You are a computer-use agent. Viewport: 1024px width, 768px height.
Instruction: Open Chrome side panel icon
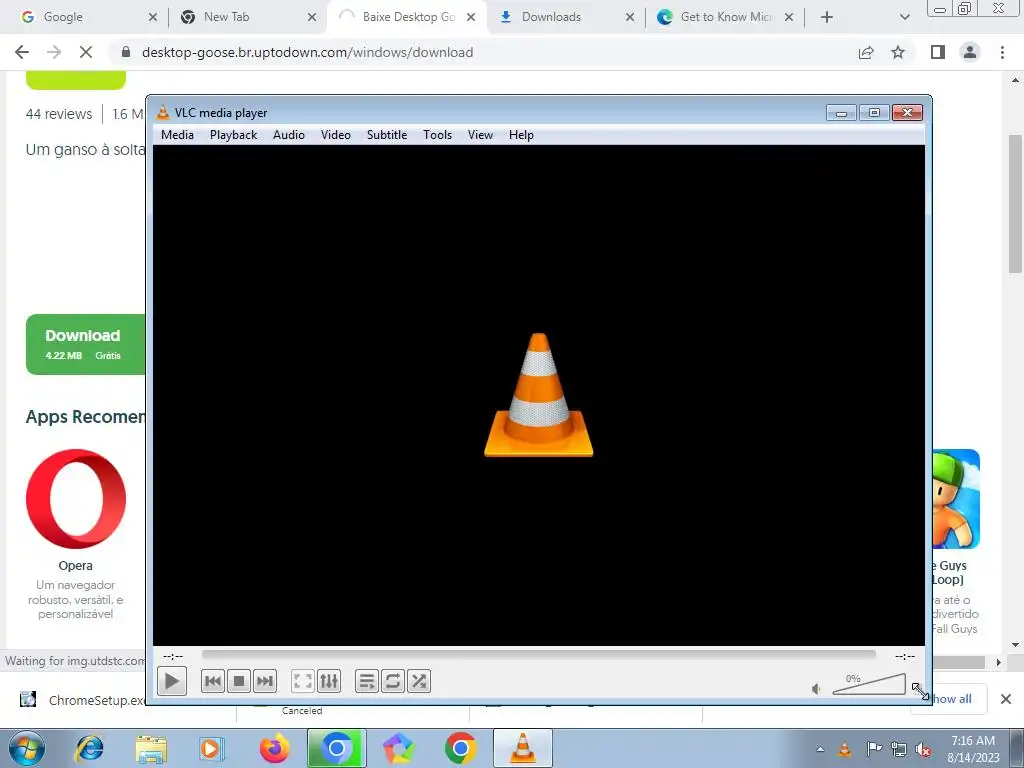(938, 52)
